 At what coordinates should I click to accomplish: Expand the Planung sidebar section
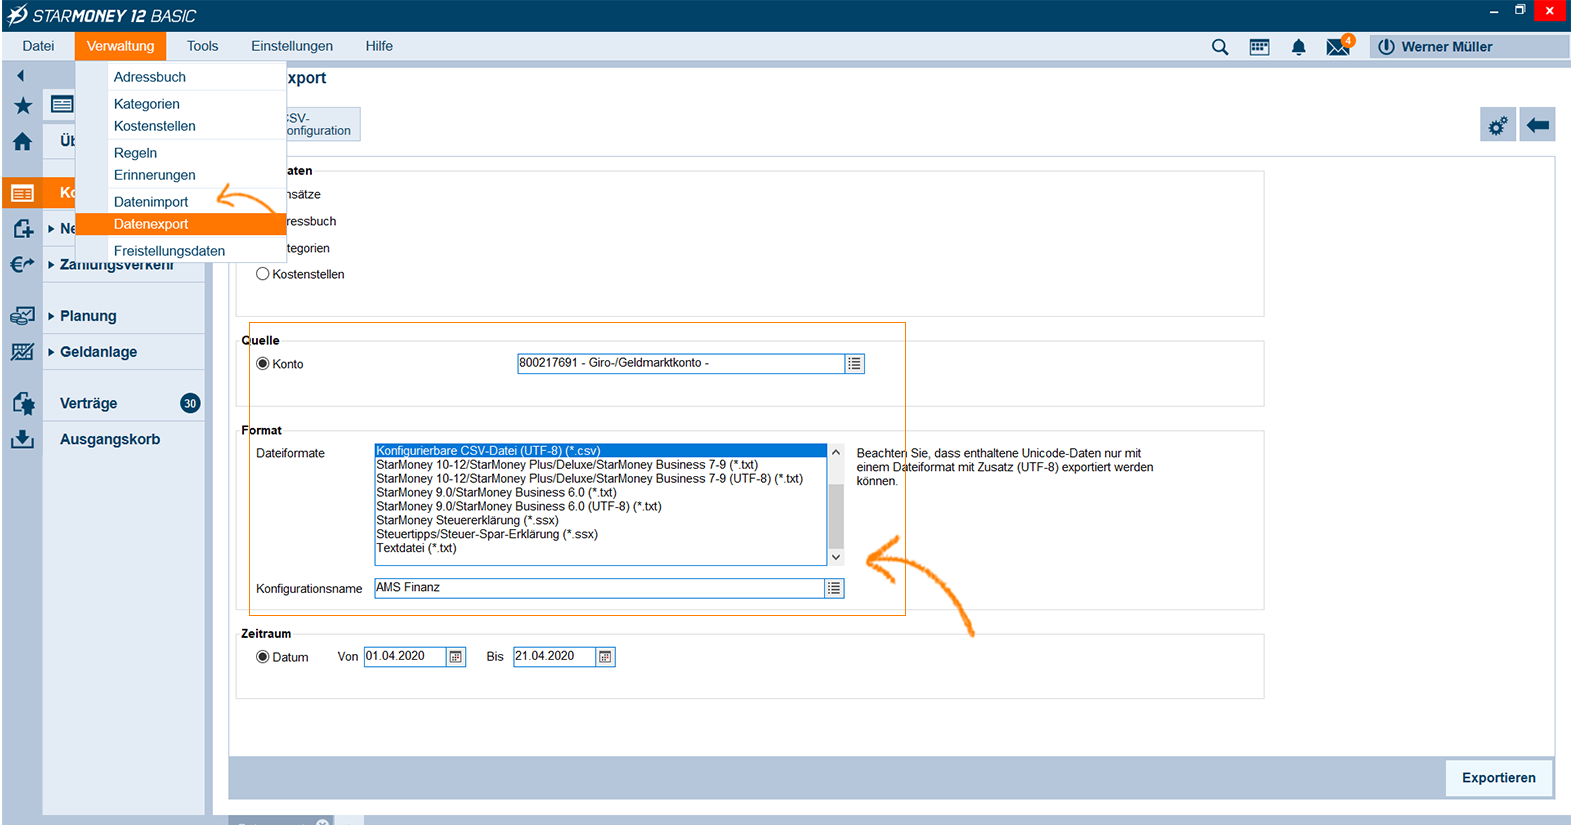pyautogui.click(x=88, y=316)
